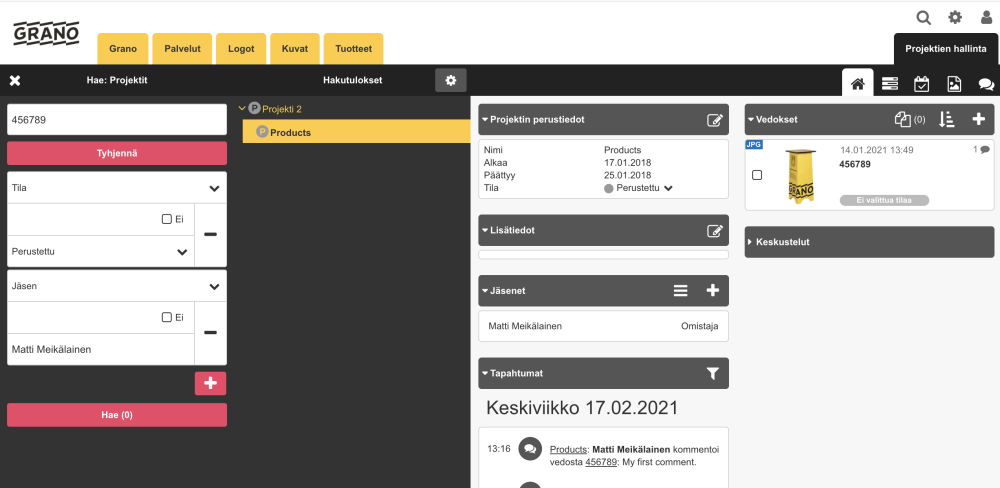Click the Tyhjennä button

(117, 154)
